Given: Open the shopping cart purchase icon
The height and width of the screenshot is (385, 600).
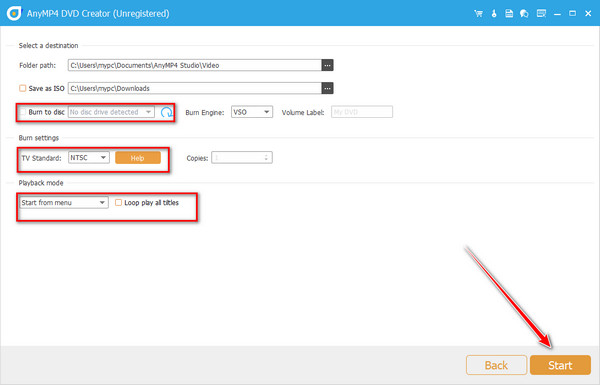Looking at the screenshot, I should tap(478, 14).
